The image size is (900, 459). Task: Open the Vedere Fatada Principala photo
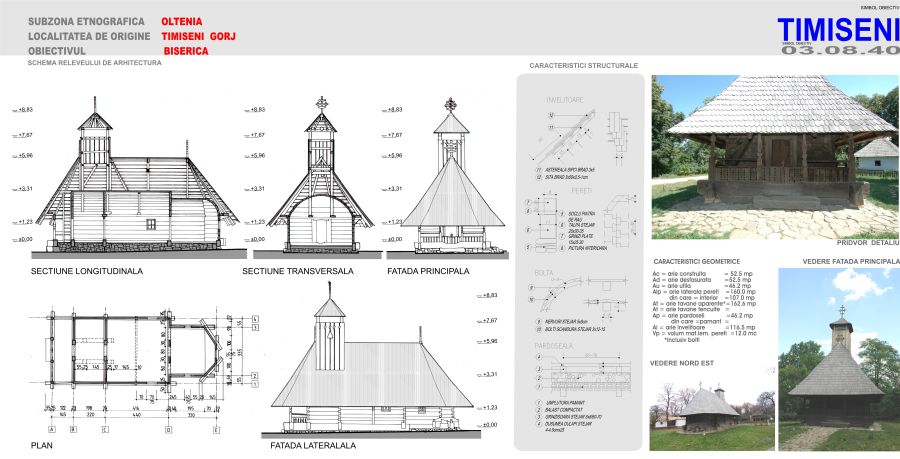(x=838, y=360)
